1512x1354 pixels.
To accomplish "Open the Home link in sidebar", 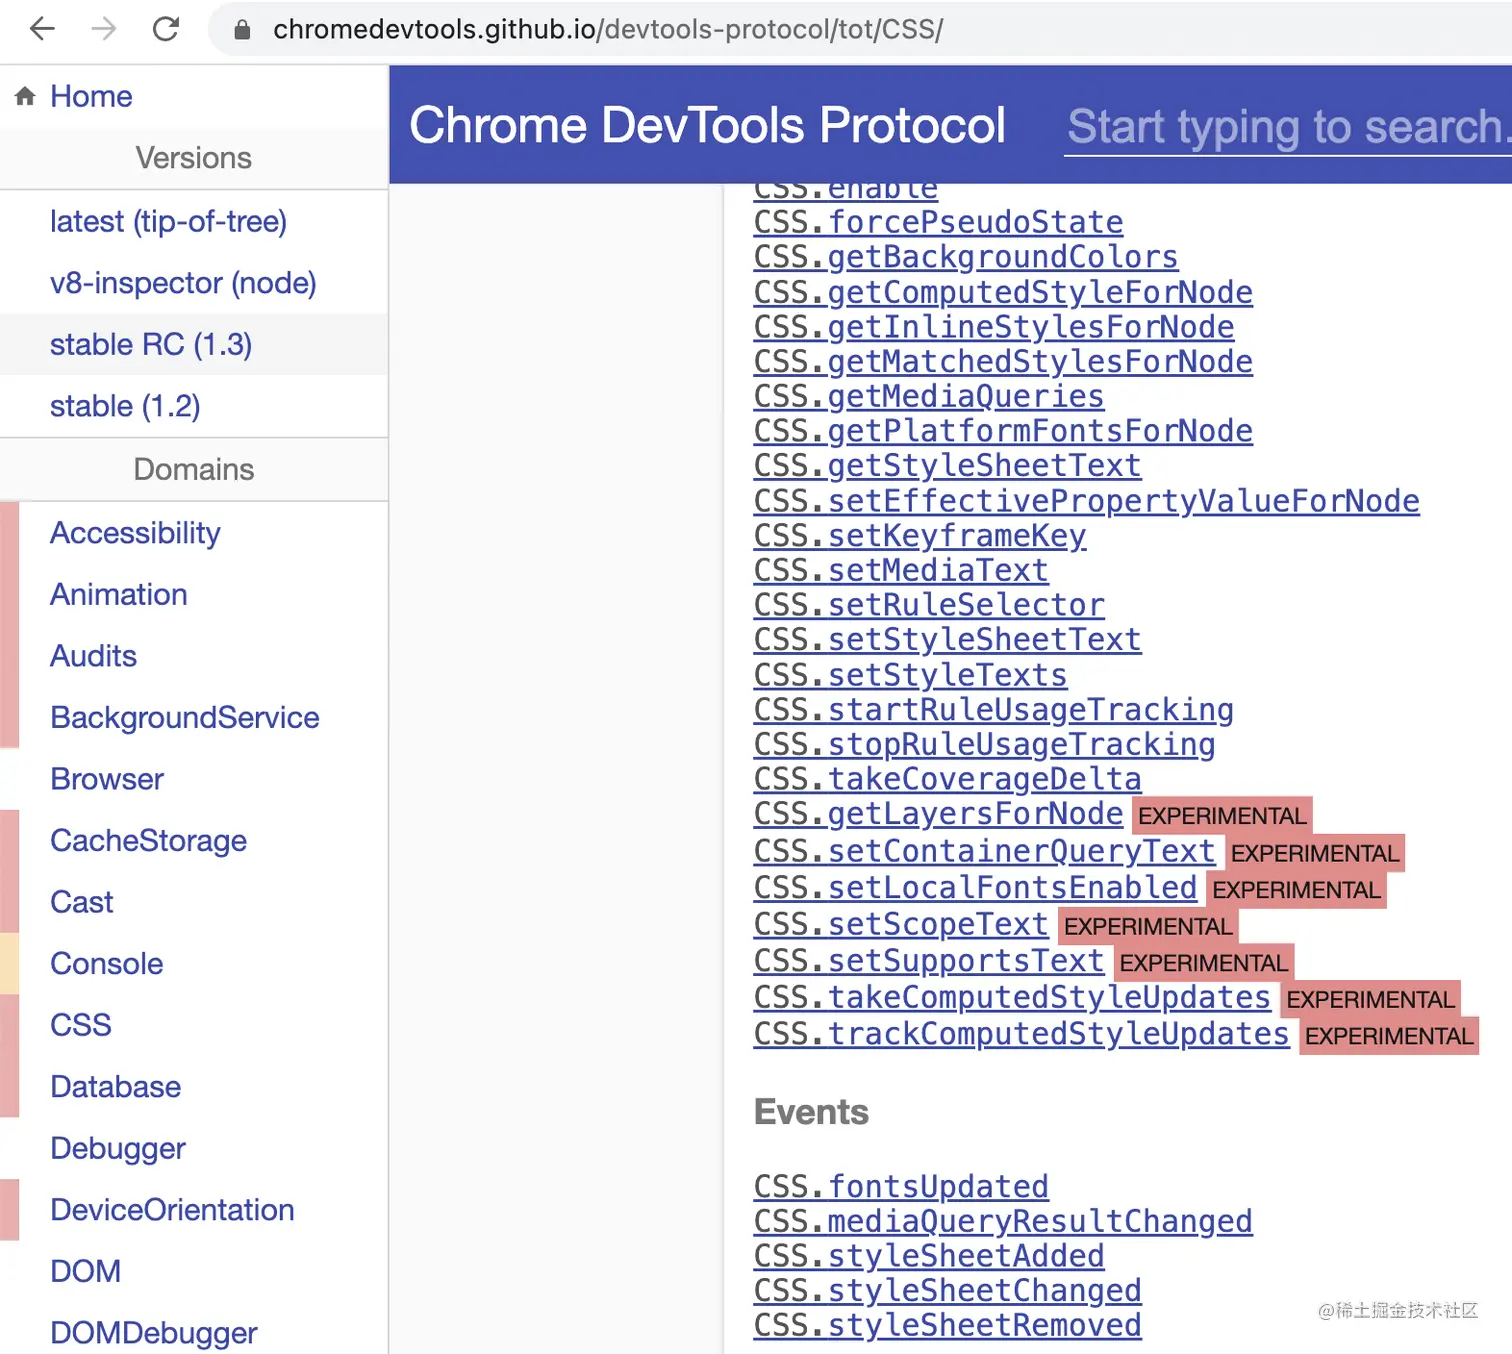I will [91, 96].
